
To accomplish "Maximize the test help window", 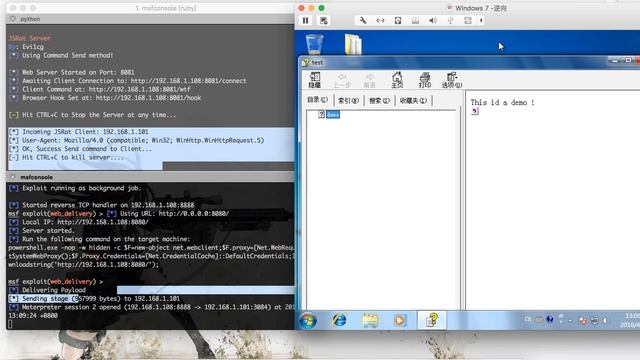I will 628,60.
